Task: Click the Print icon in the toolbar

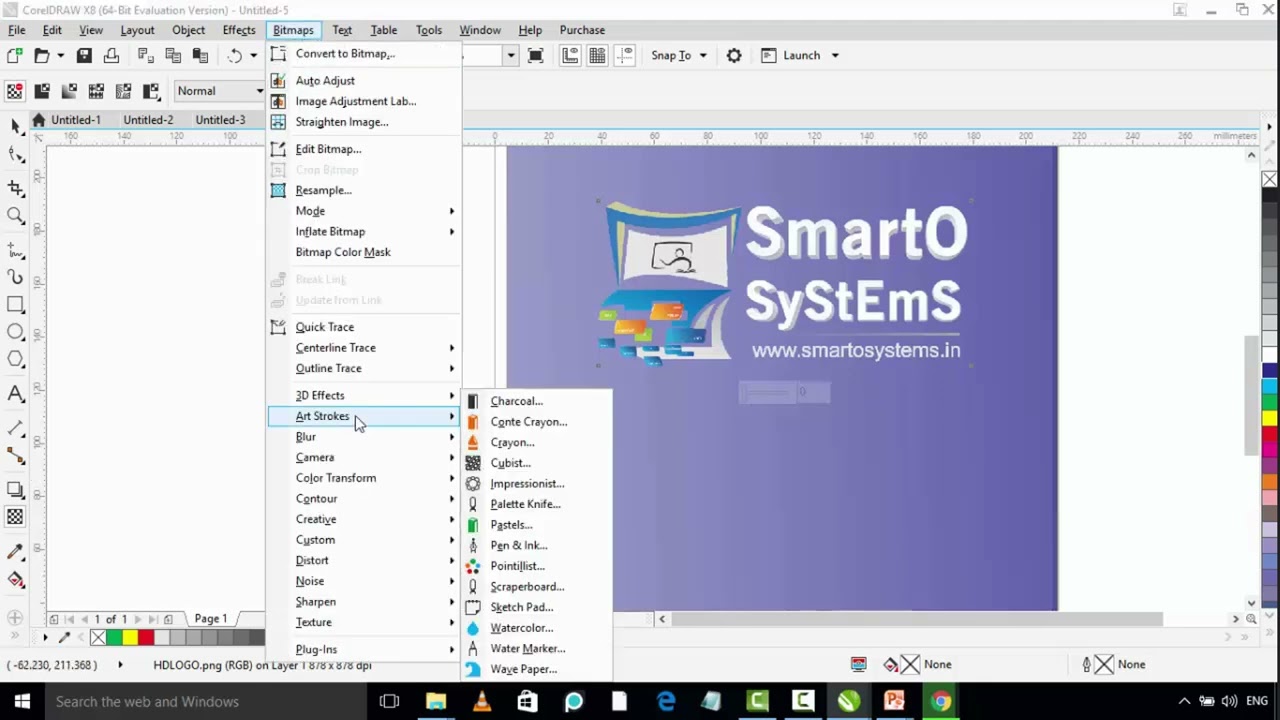Action: tap(111, 56)
